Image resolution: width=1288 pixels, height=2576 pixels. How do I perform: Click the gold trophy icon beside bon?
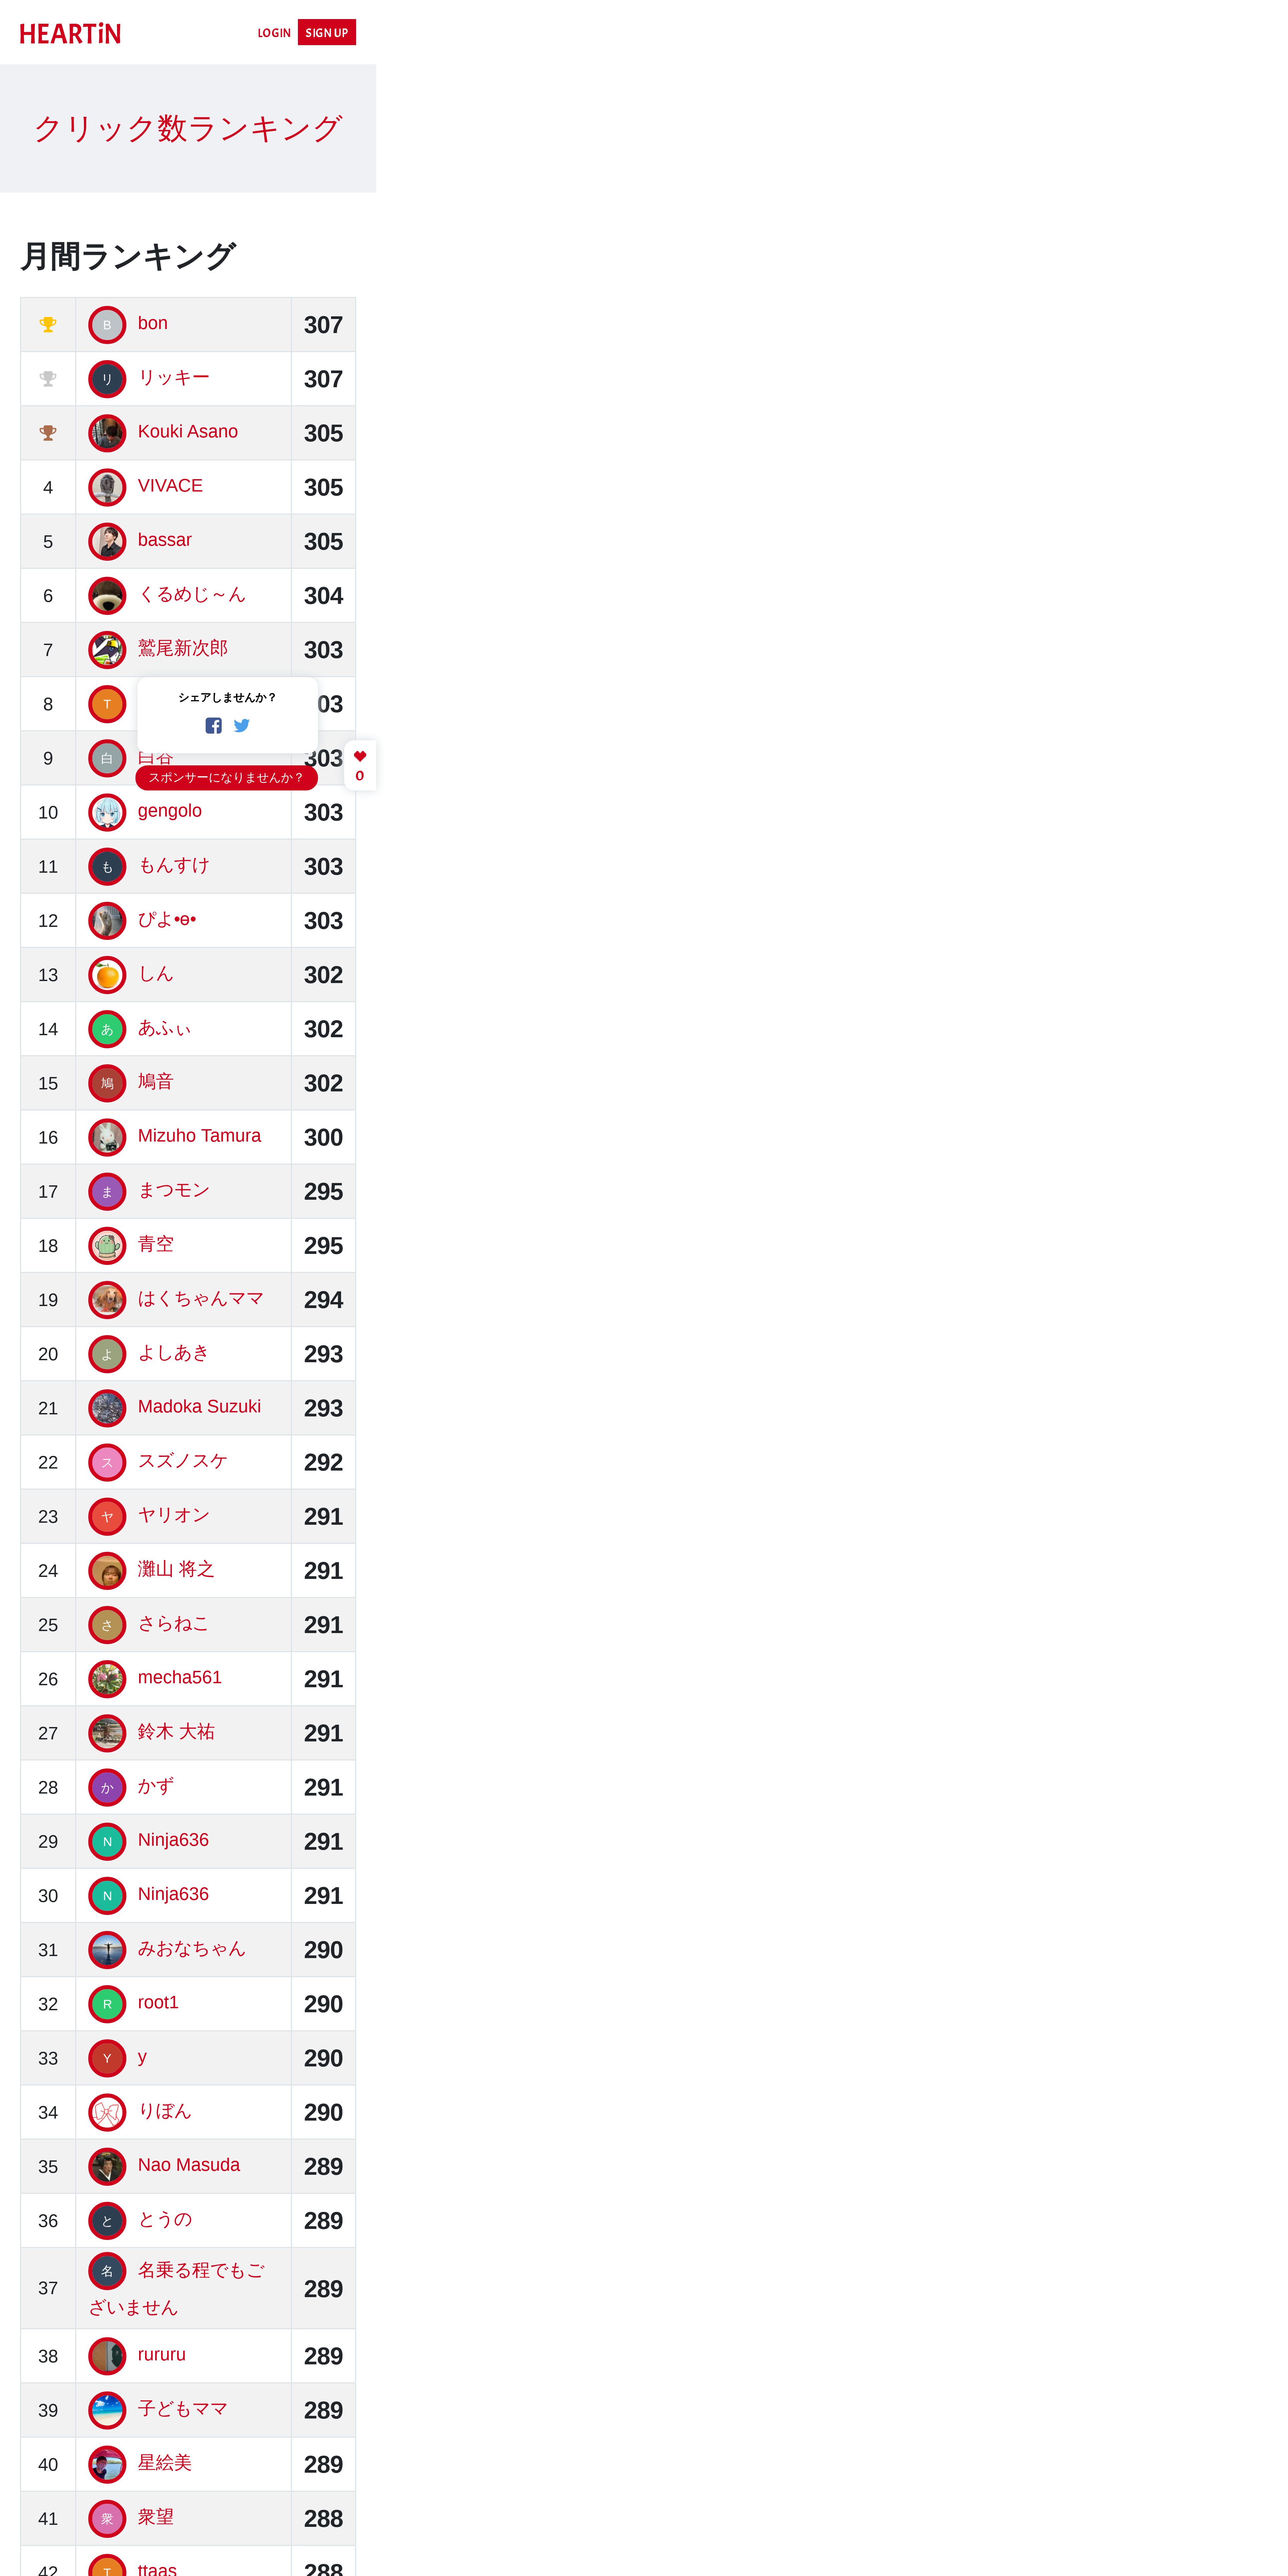point(48,324)
